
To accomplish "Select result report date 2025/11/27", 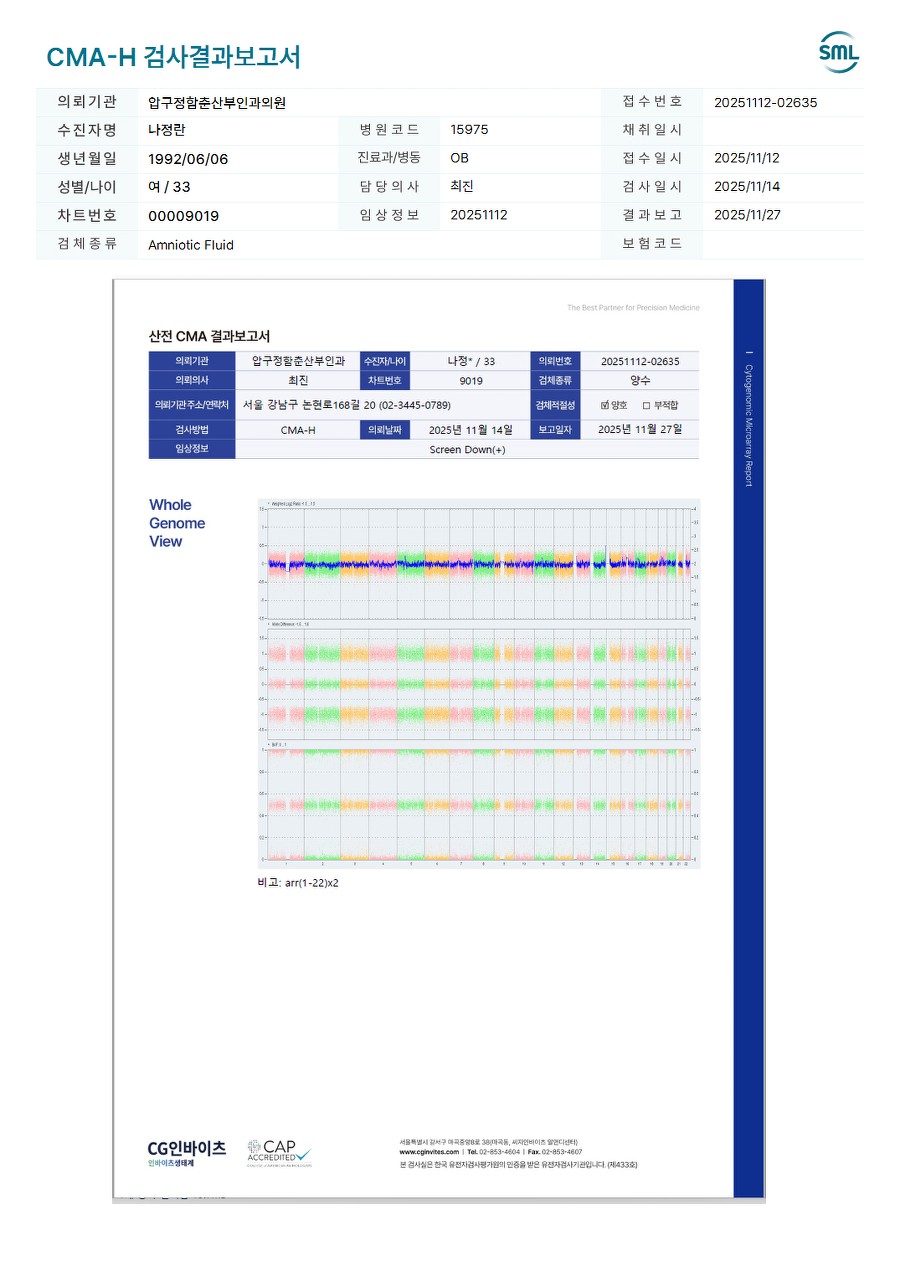I will click(x=747, y=215).
